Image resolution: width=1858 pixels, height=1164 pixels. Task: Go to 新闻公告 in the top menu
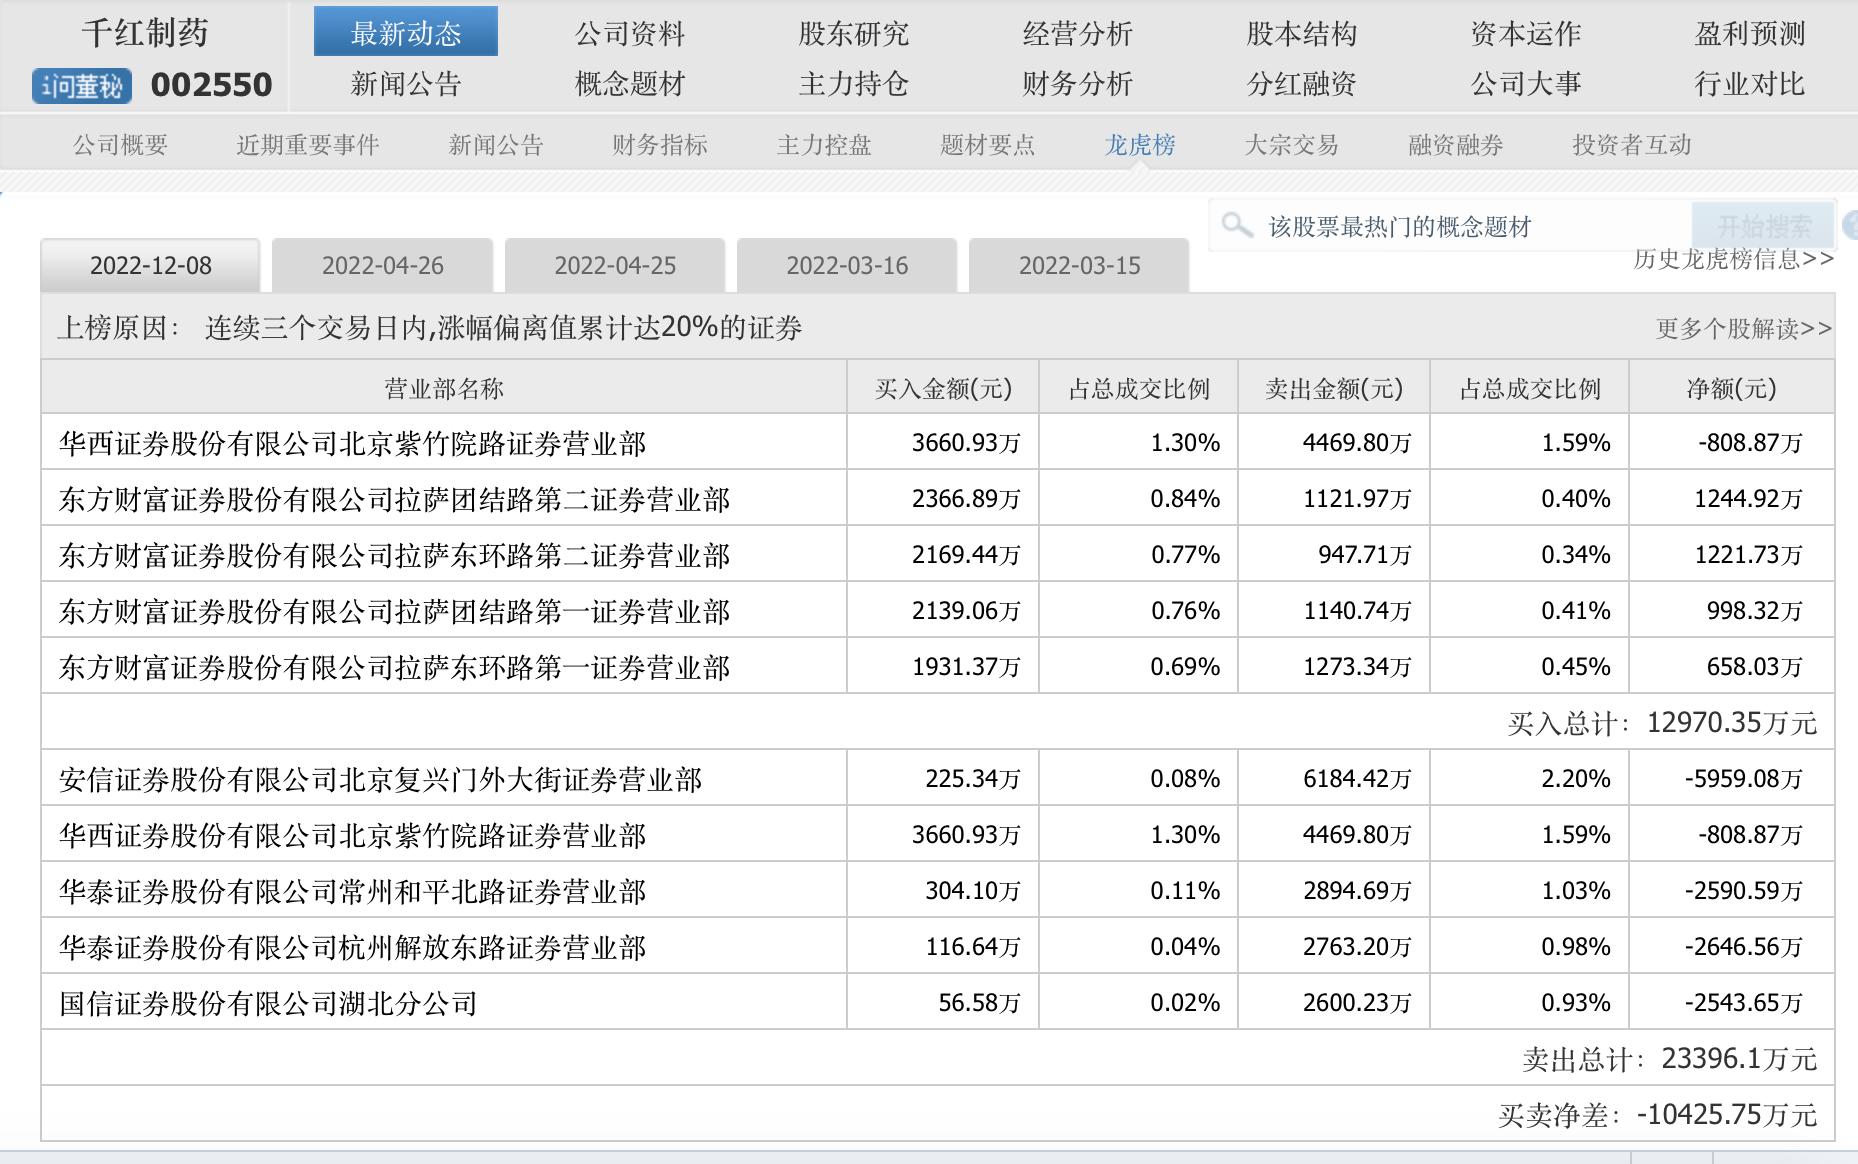[x=406, y=84]
